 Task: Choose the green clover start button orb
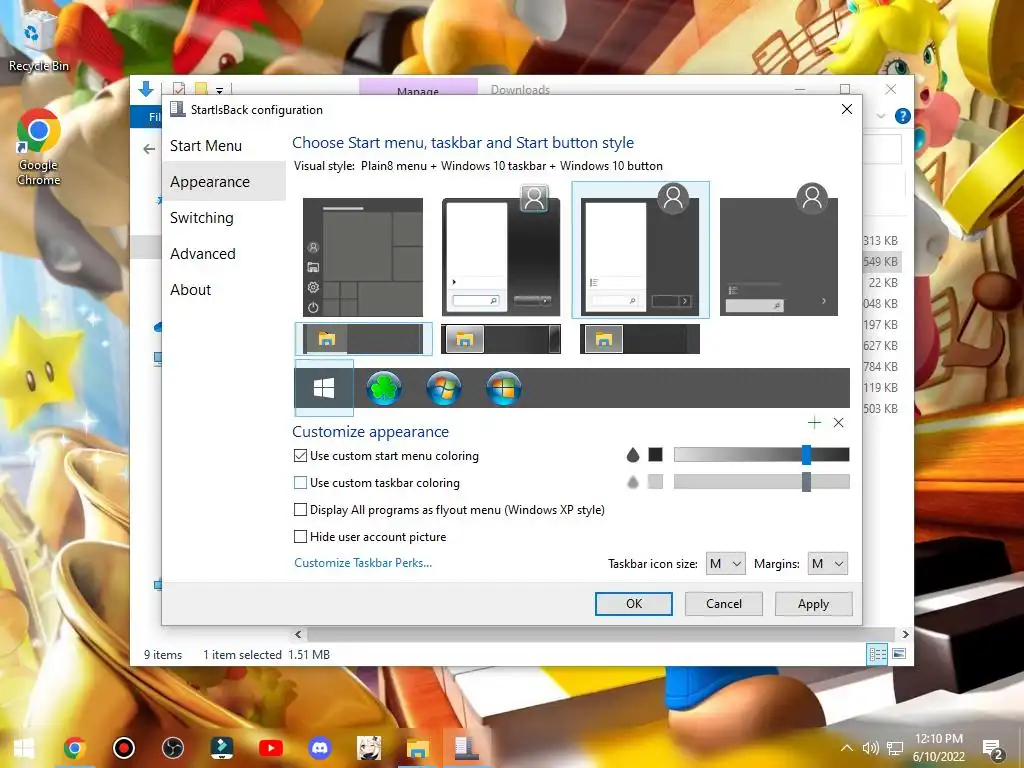(383, 388)
